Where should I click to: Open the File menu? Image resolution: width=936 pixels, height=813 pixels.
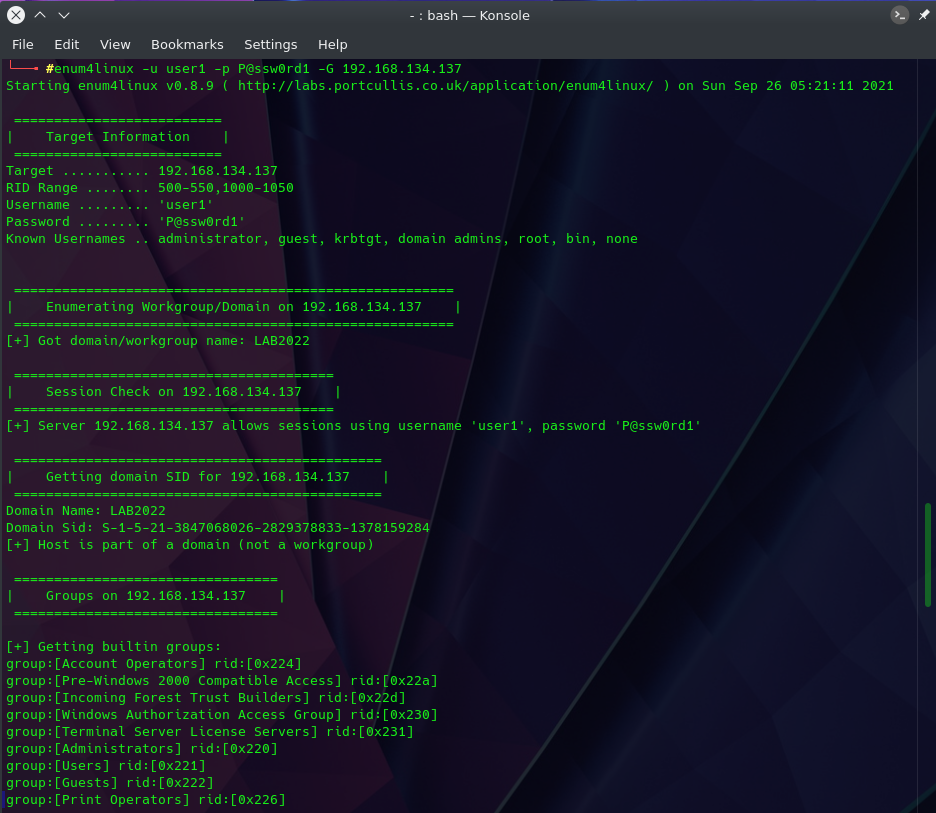(23, 45)
